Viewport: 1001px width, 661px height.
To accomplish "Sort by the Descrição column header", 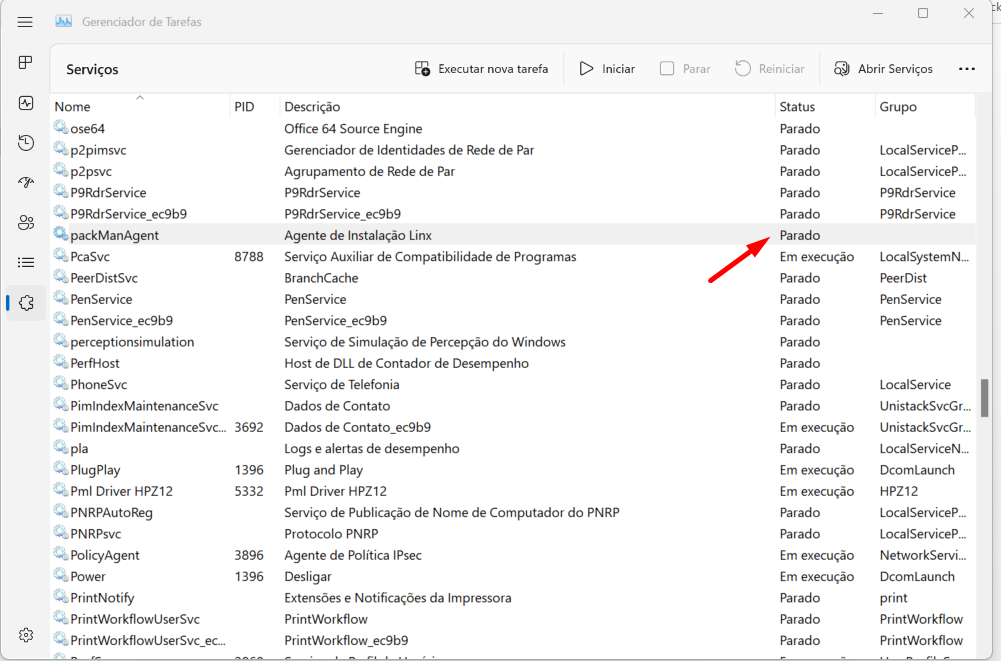I will click(312, 107).
